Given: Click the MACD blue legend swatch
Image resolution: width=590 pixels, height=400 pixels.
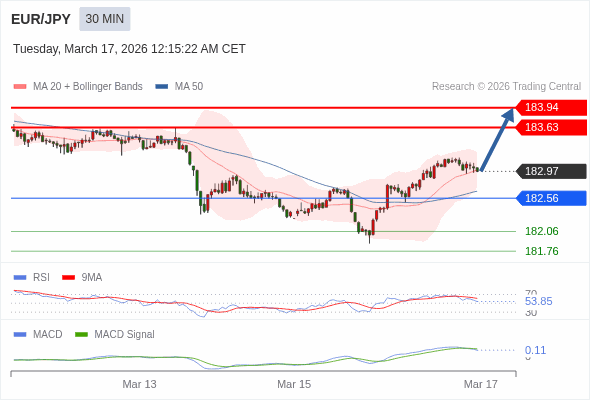Looking at the screenshot, I should [x=20, y=335].
